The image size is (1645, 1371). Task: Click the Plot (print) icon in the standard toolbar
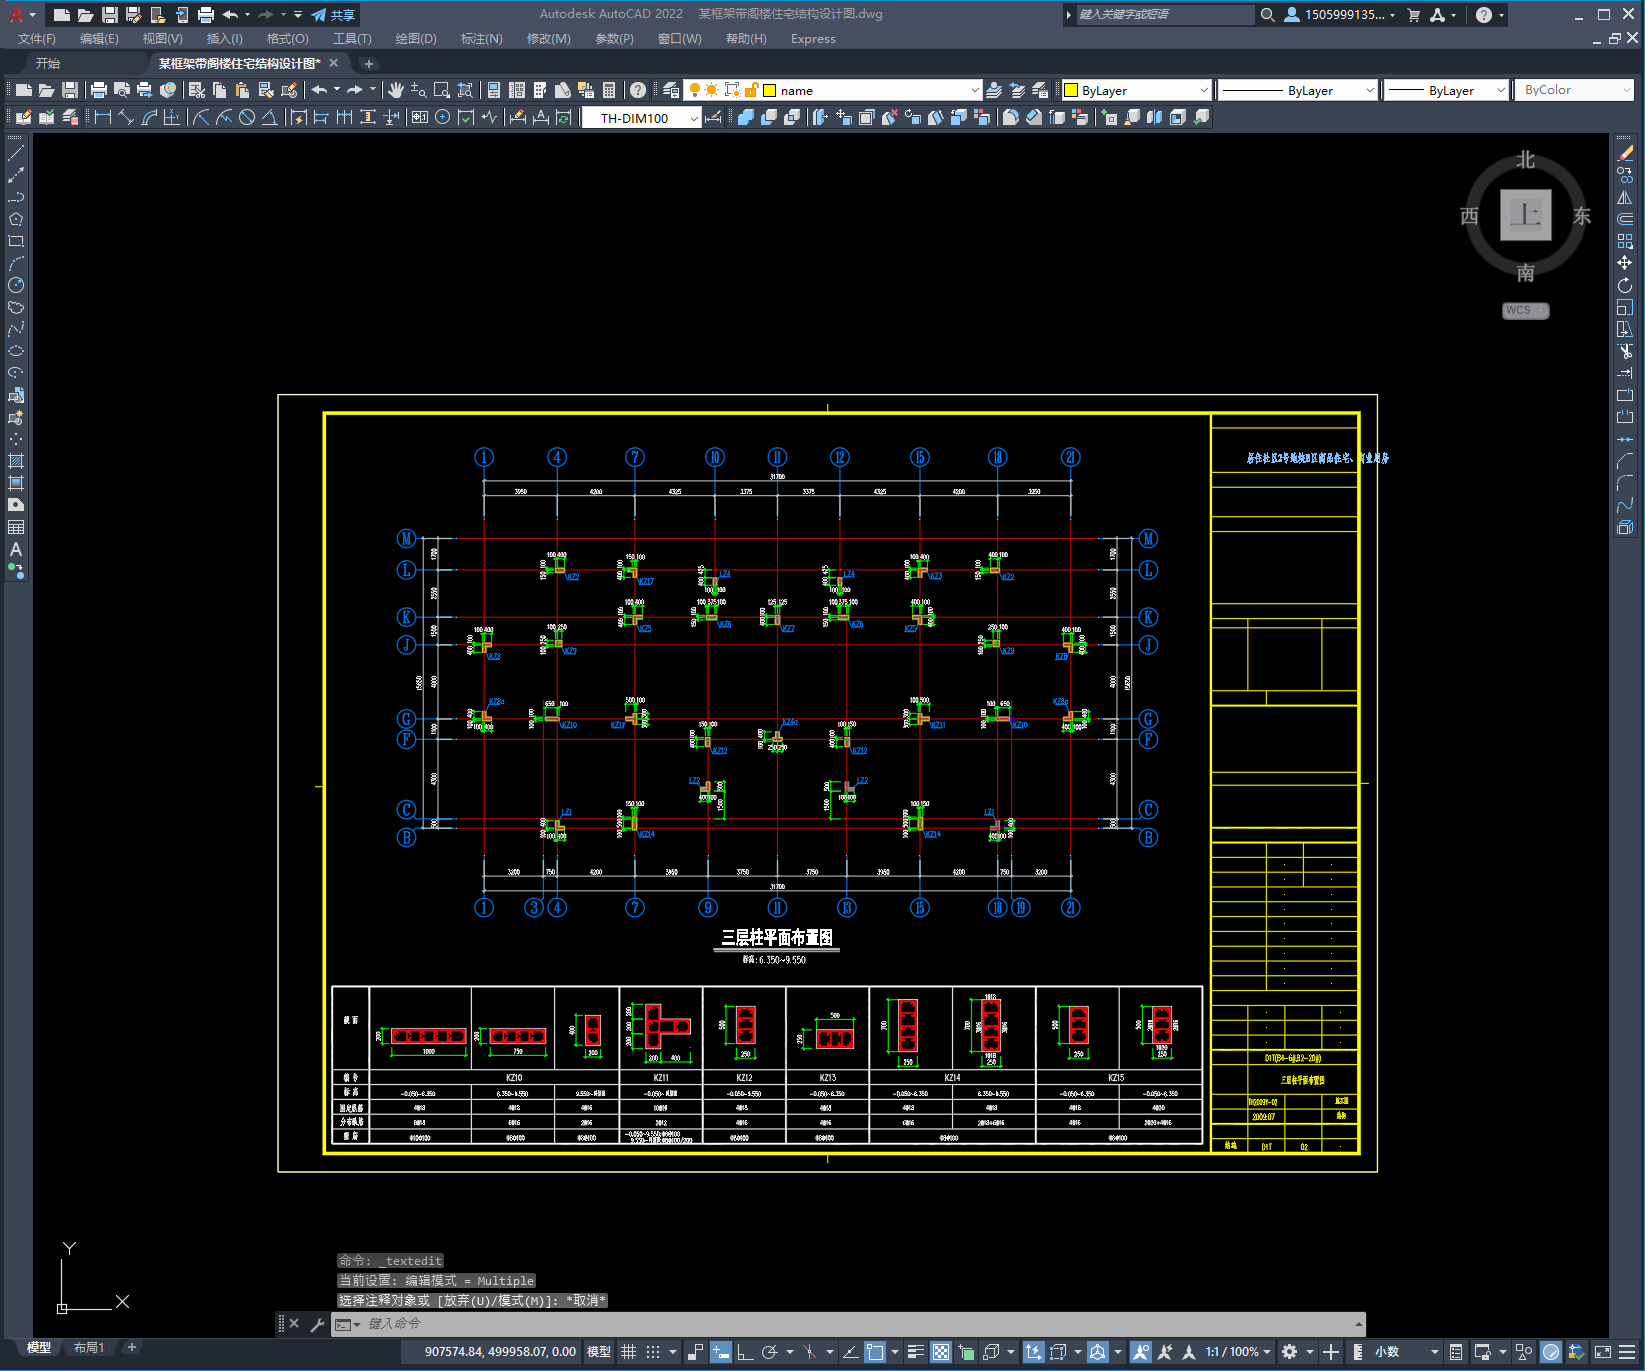(99, 90)
